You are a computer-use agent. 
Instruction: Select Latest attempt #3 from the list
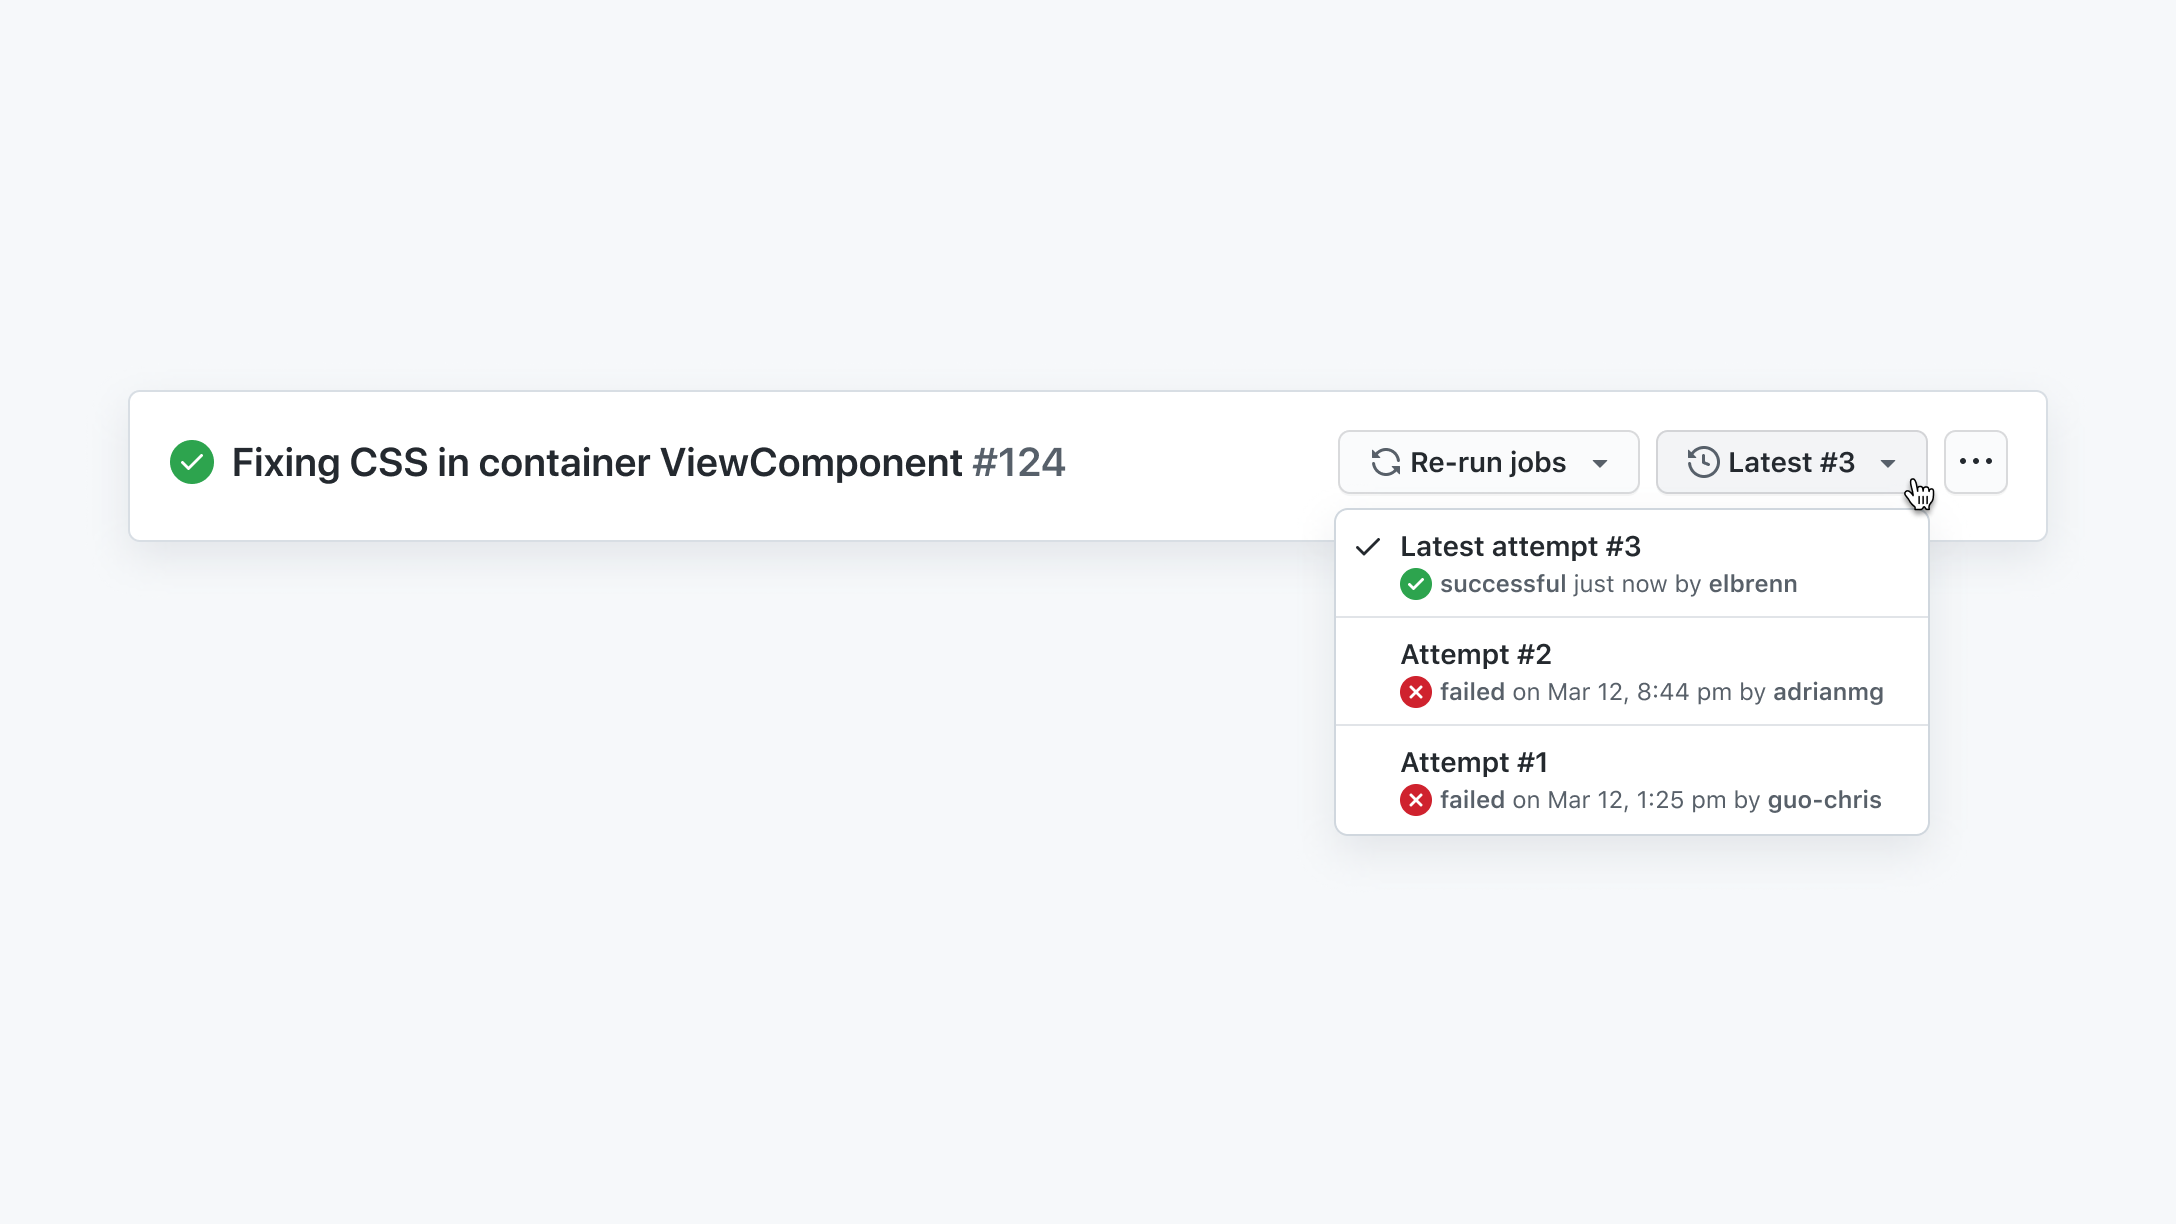pos(1520,547)
